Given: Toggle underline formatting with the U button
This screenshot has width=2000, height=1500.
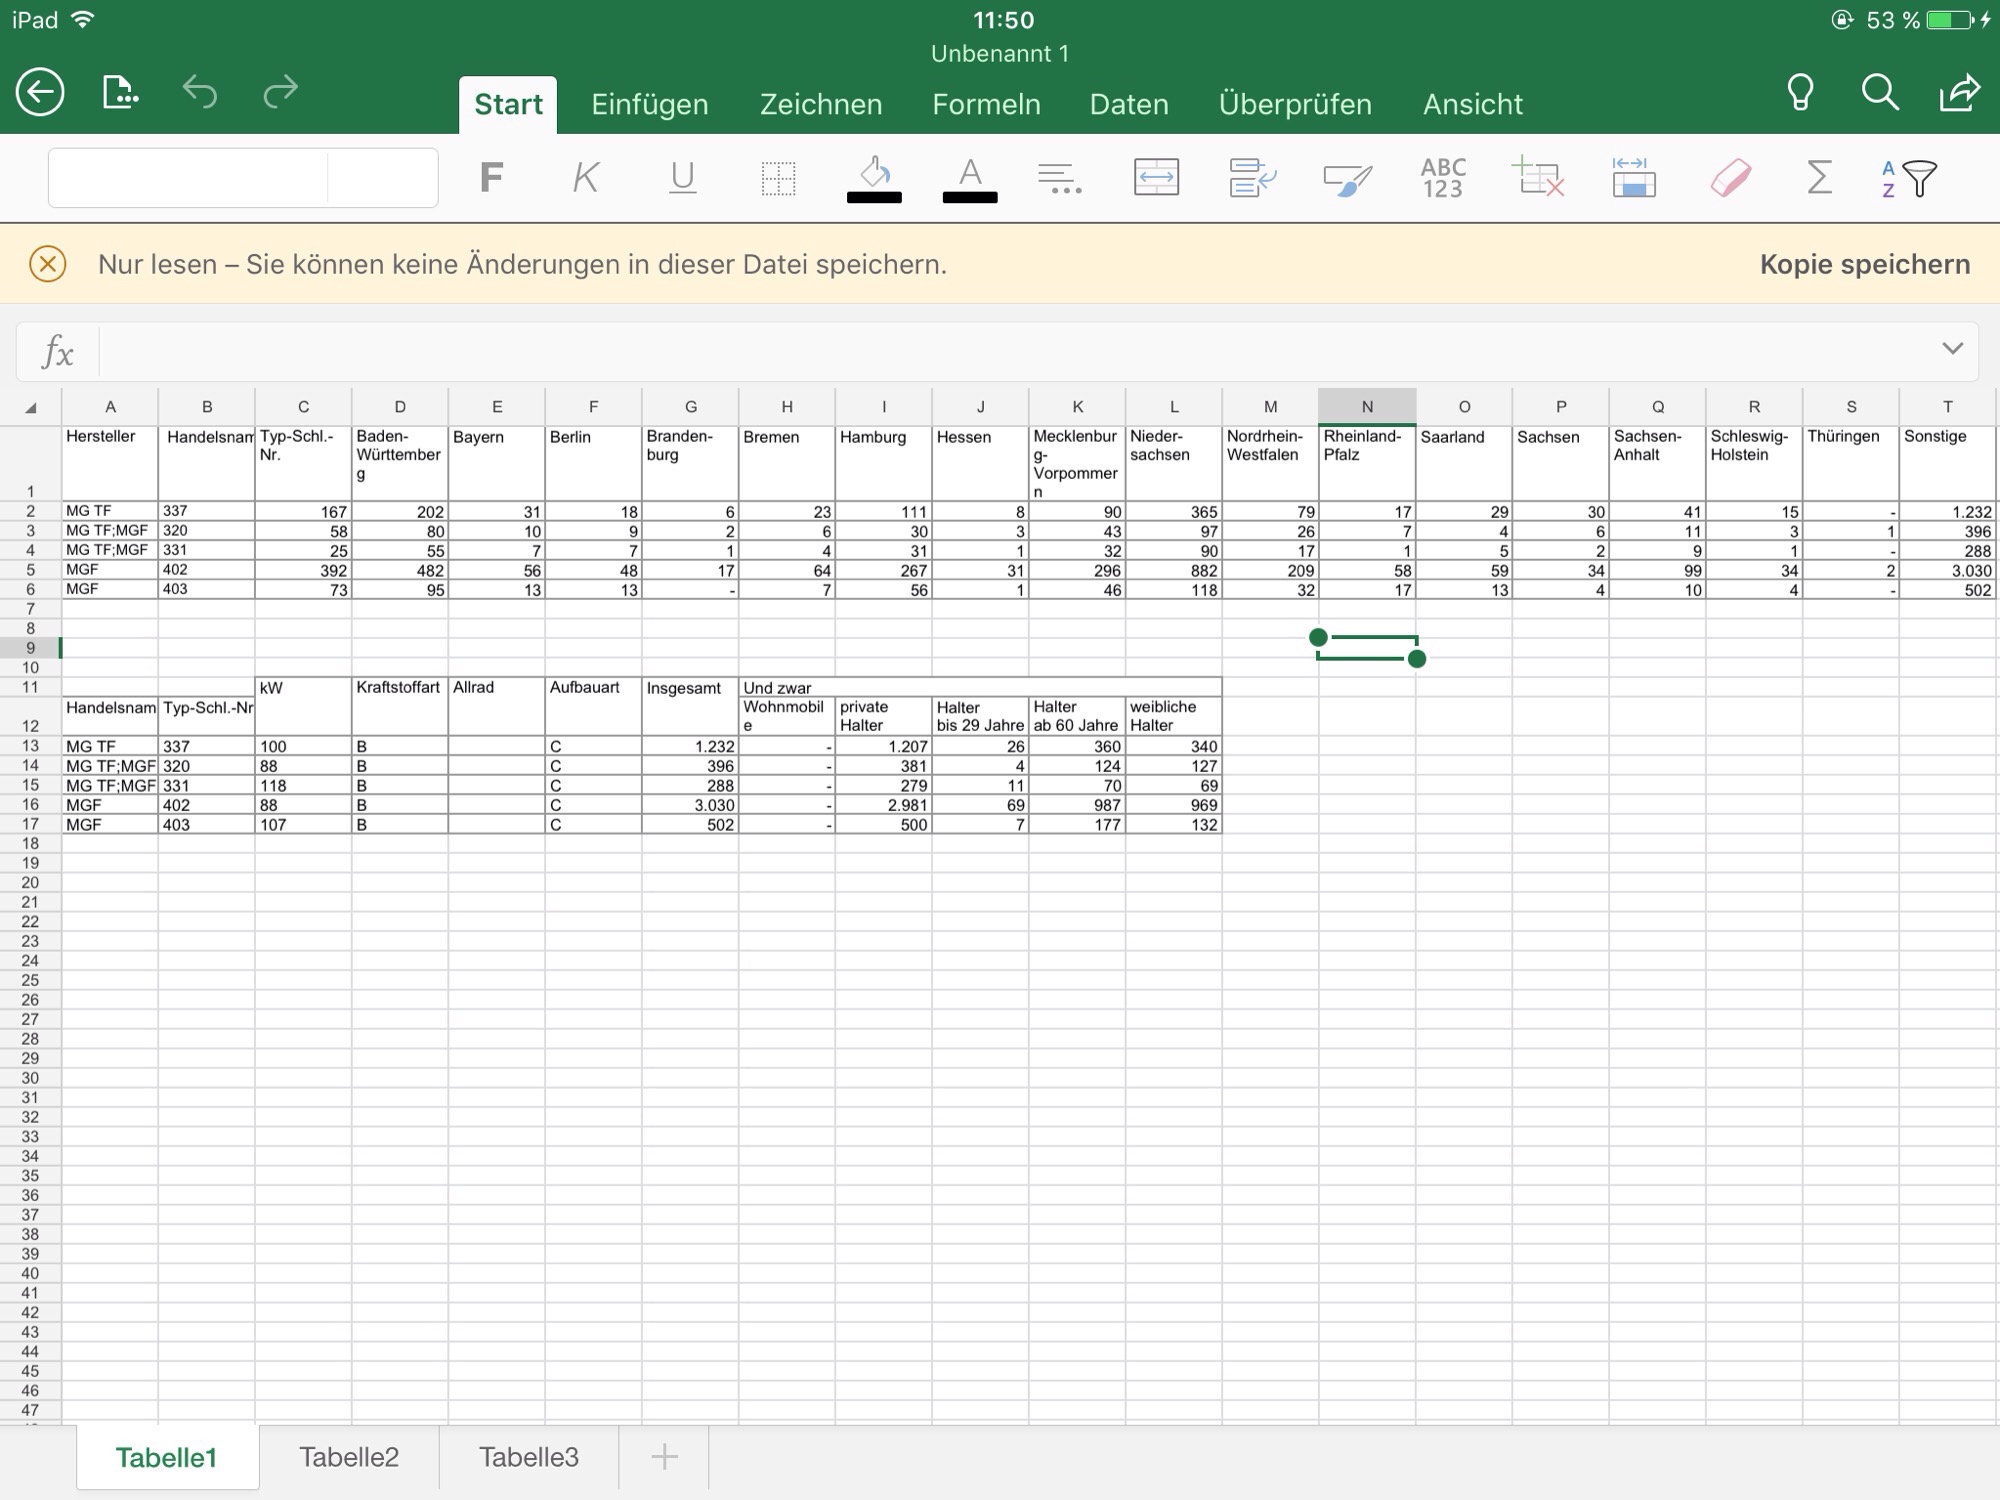Looking at the screenshot, I should tap(682, 178).
